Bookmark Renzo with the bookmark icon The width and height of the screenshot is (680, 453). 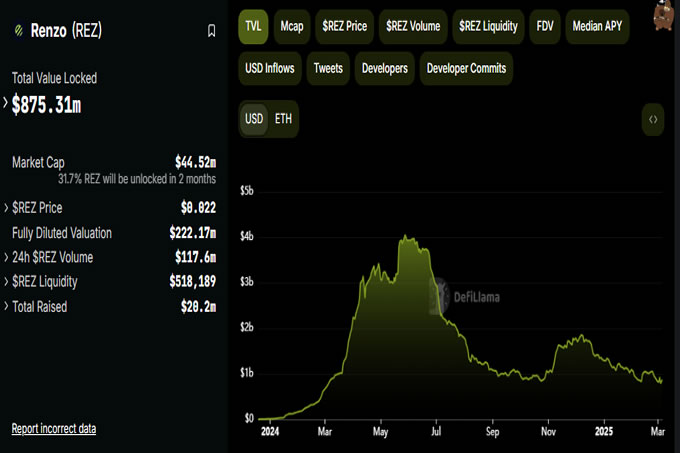211,31
